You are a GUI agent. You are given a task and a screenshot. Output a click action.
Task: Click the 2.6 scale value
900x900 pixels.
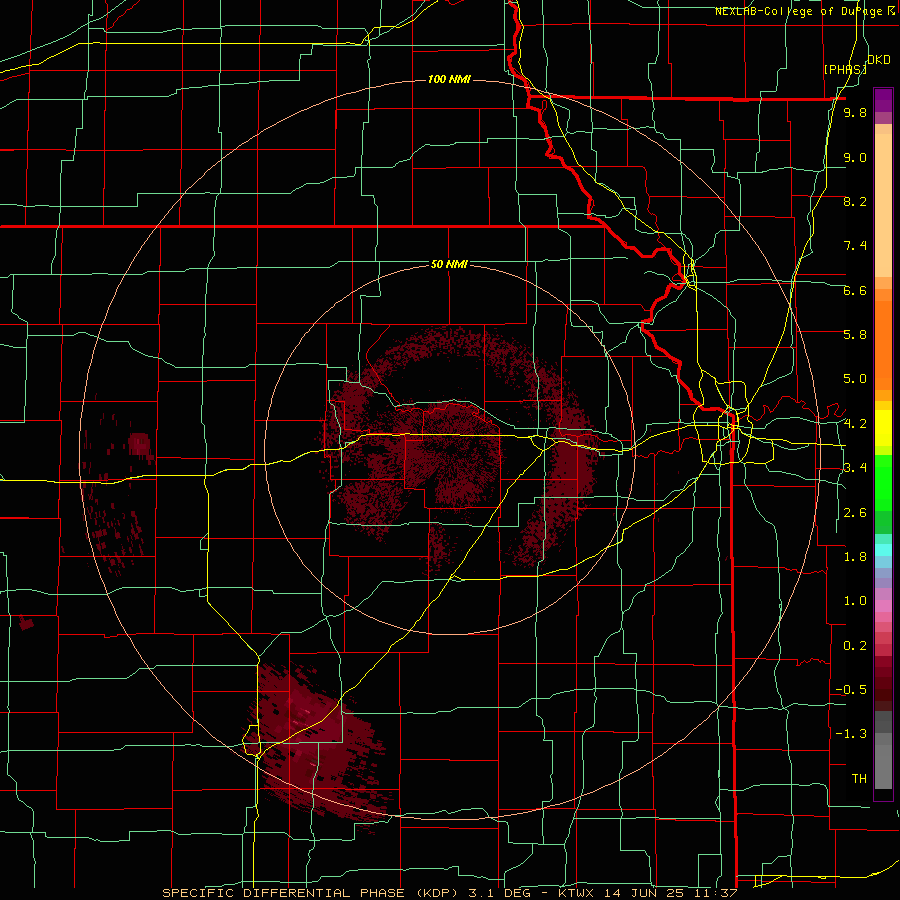coord(855,513)
